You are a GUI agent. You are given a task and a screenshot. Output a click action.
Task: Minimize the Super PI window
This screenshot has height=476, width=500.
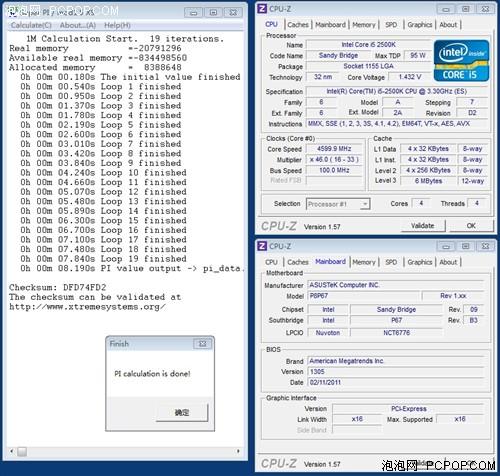193,12
